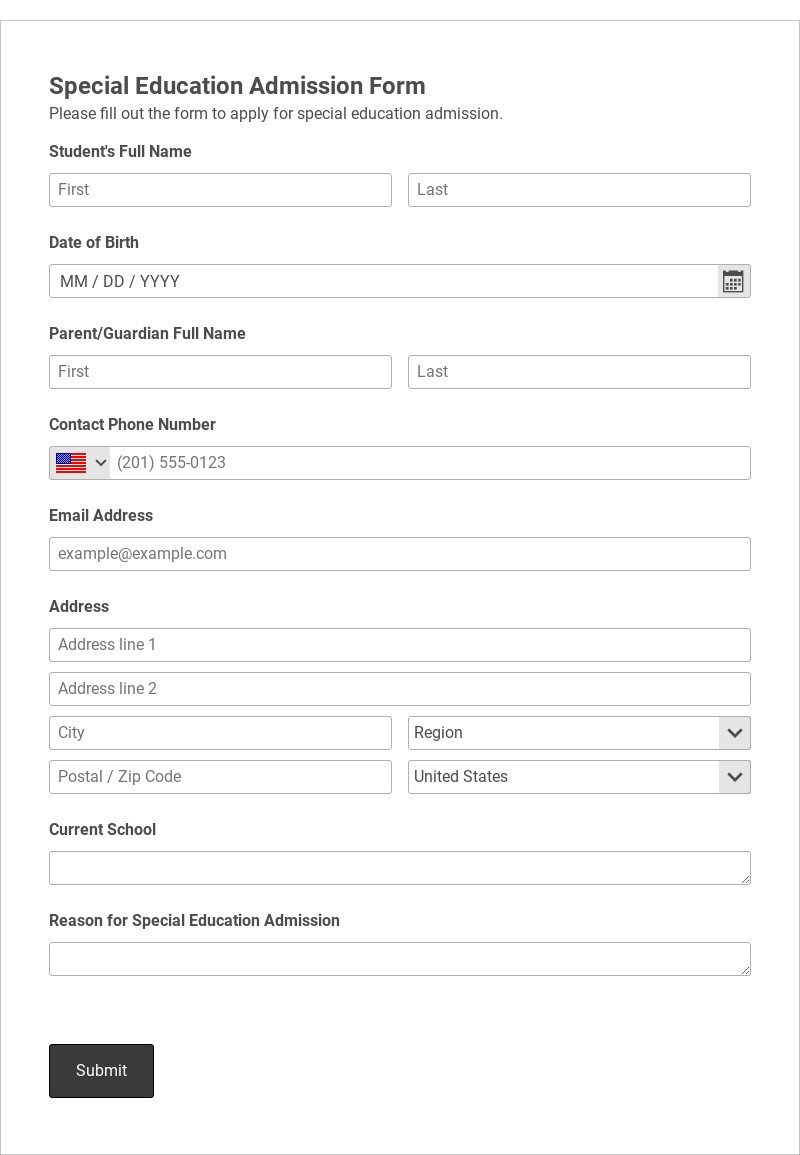Focus the Reason for Special Education Admission box
800x1155 pixels.
tap(400, 959)
